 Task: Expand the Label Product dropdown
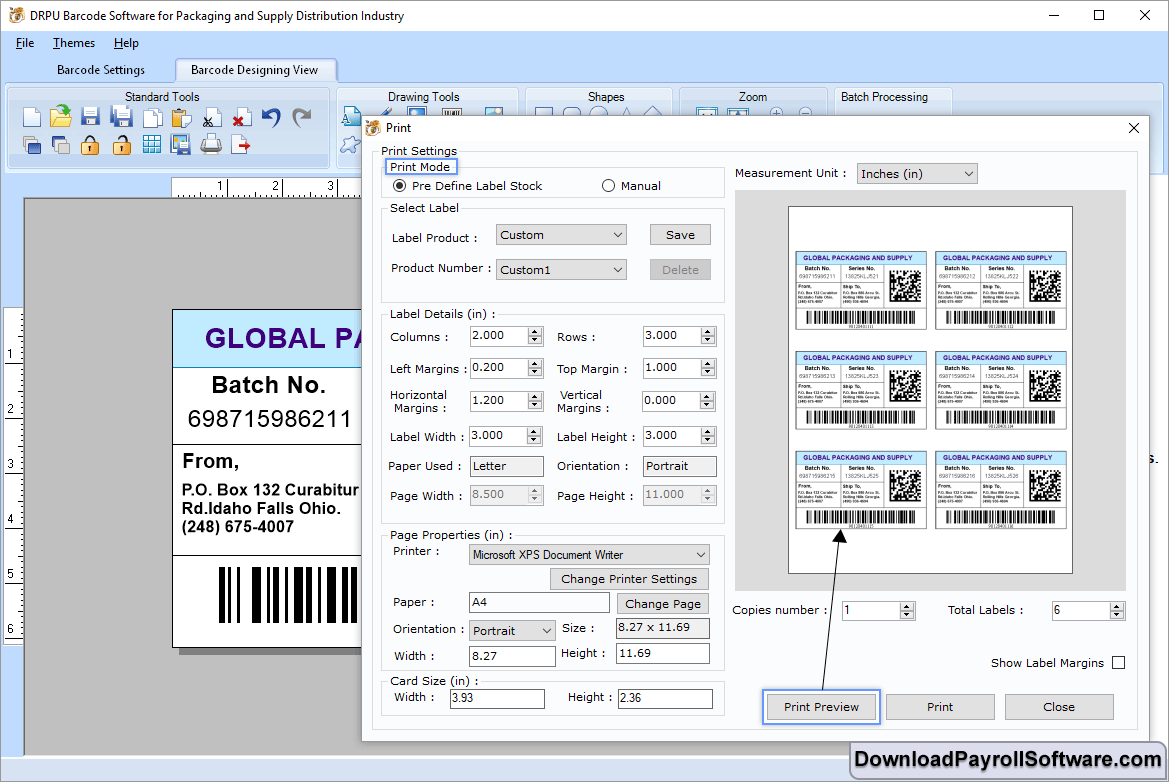[x=617, y=235]
